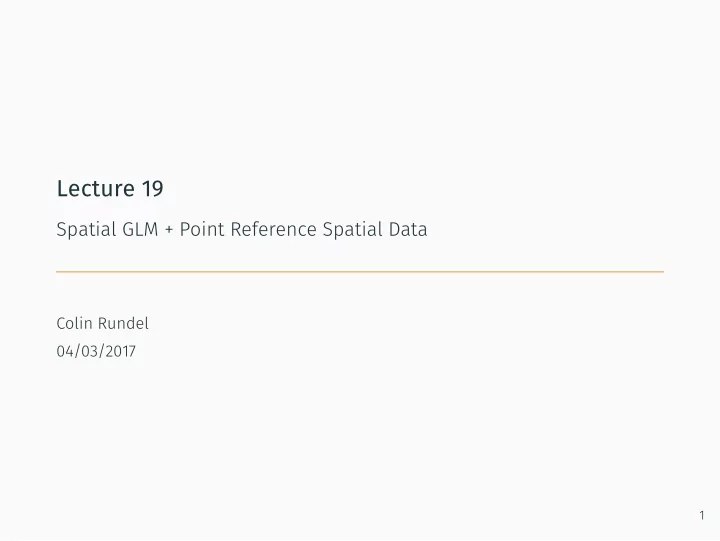
Task: Click the day "03" in the date
Action: (x=90, y=351)
